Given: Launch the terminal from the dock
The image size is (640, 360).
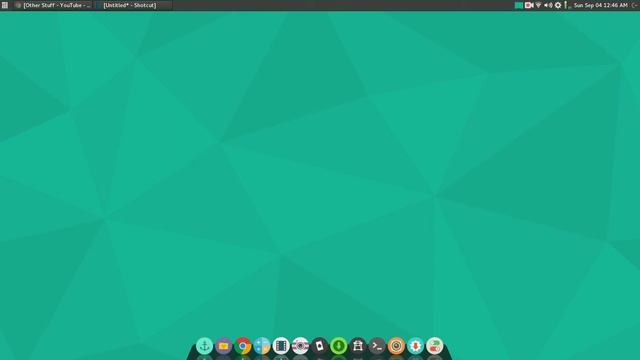Looking at the screenshot, I should (377, 346).
